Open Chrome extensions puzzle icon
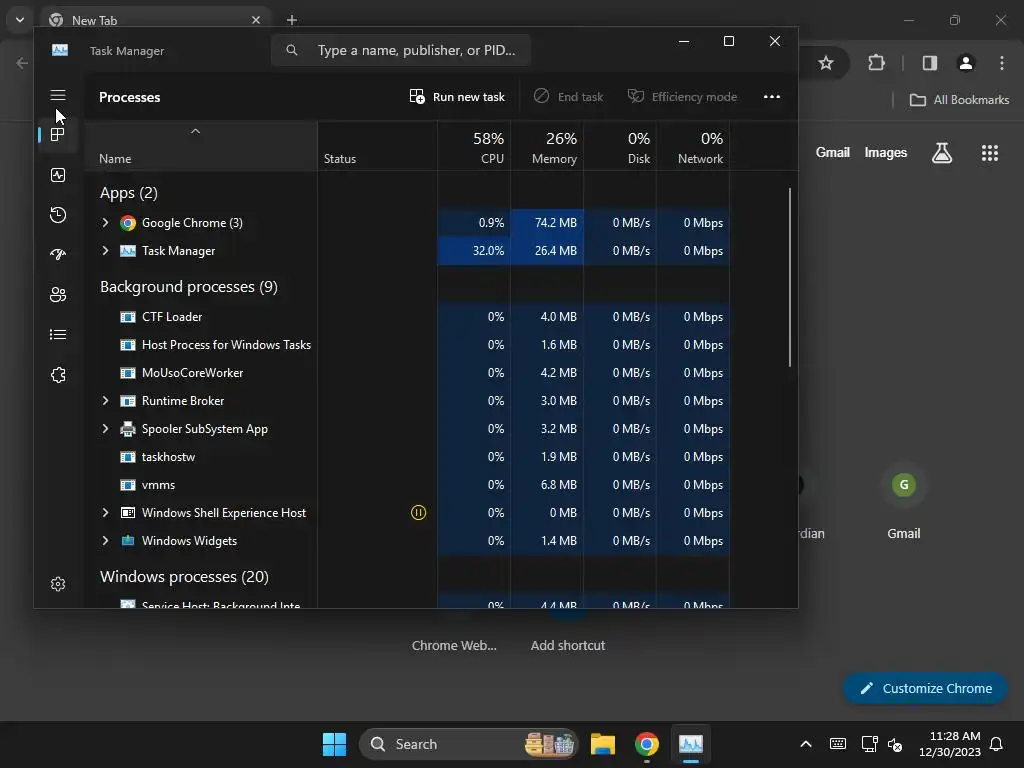The width and height of the screenshot is (1024, 768). tap(876, 63)
